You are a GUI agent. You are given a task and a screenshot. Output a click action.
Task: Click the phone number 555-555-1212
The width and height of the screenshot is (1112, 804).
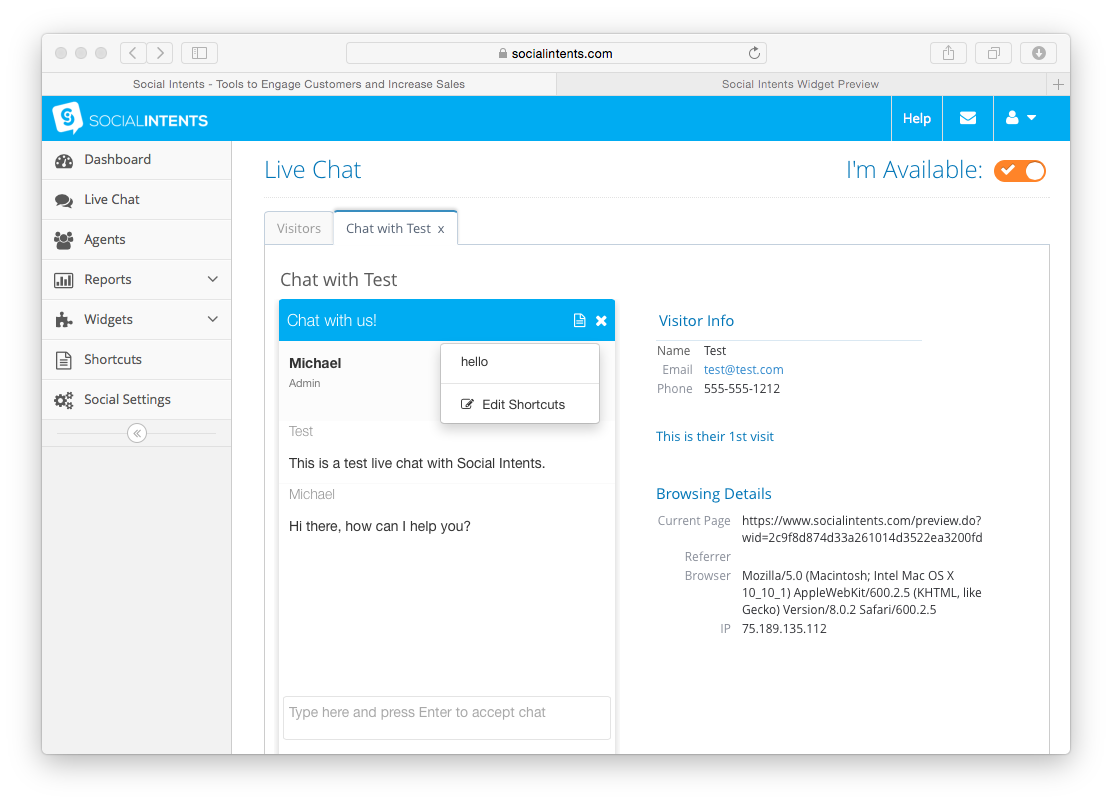pyautogui.click(x=742, y=389)
